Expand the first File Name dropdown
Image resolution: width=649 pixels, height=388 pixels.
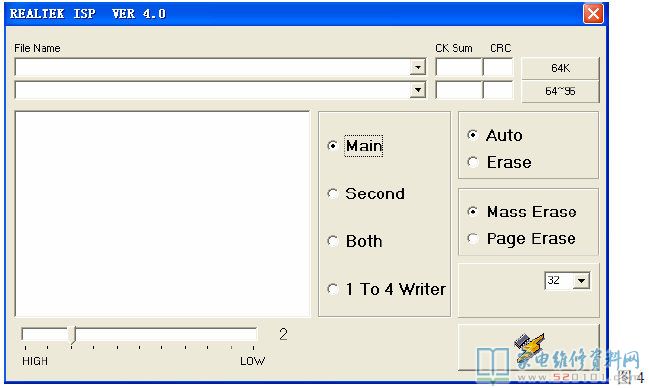(418, 67)
